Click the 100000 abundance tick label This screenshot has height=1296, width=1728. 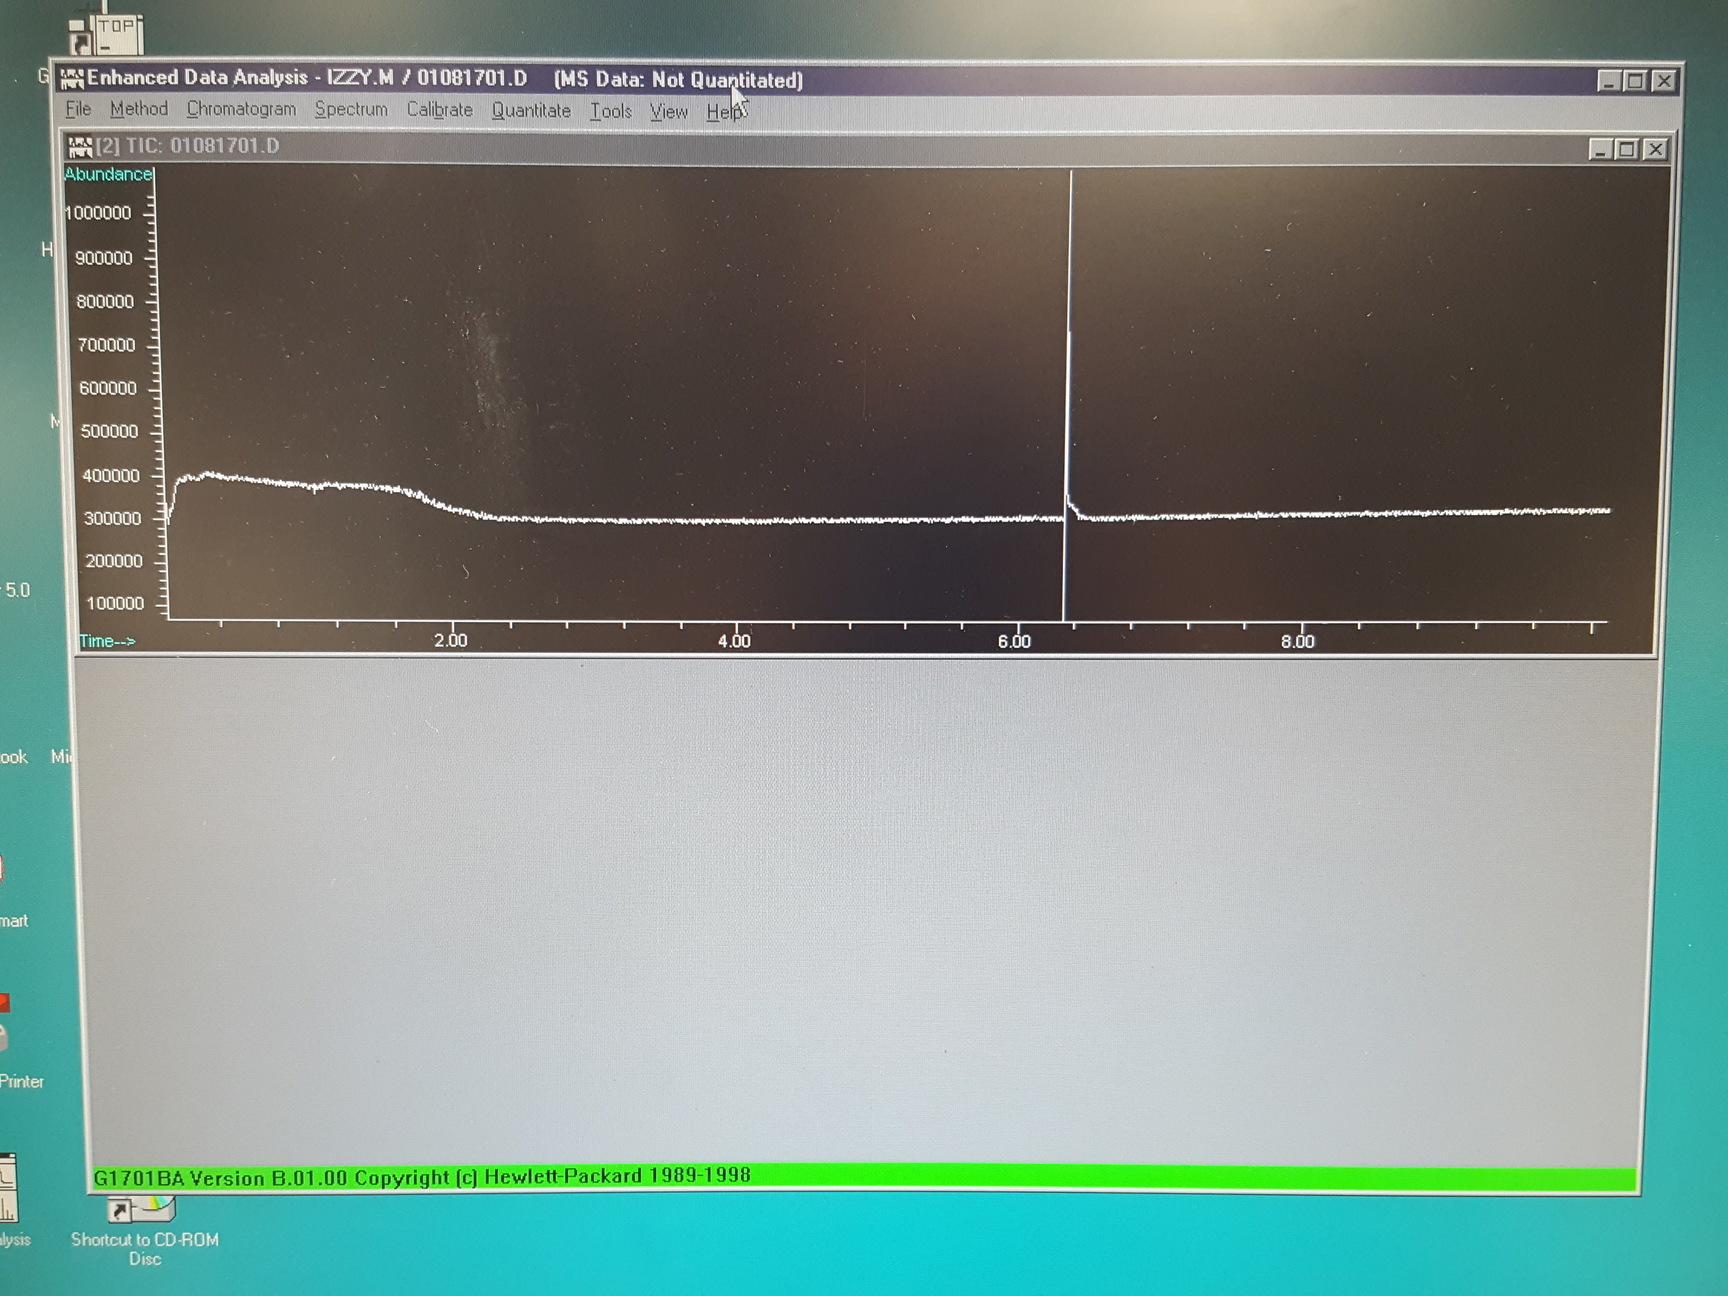pyautogui.click(x=114, y=603)
